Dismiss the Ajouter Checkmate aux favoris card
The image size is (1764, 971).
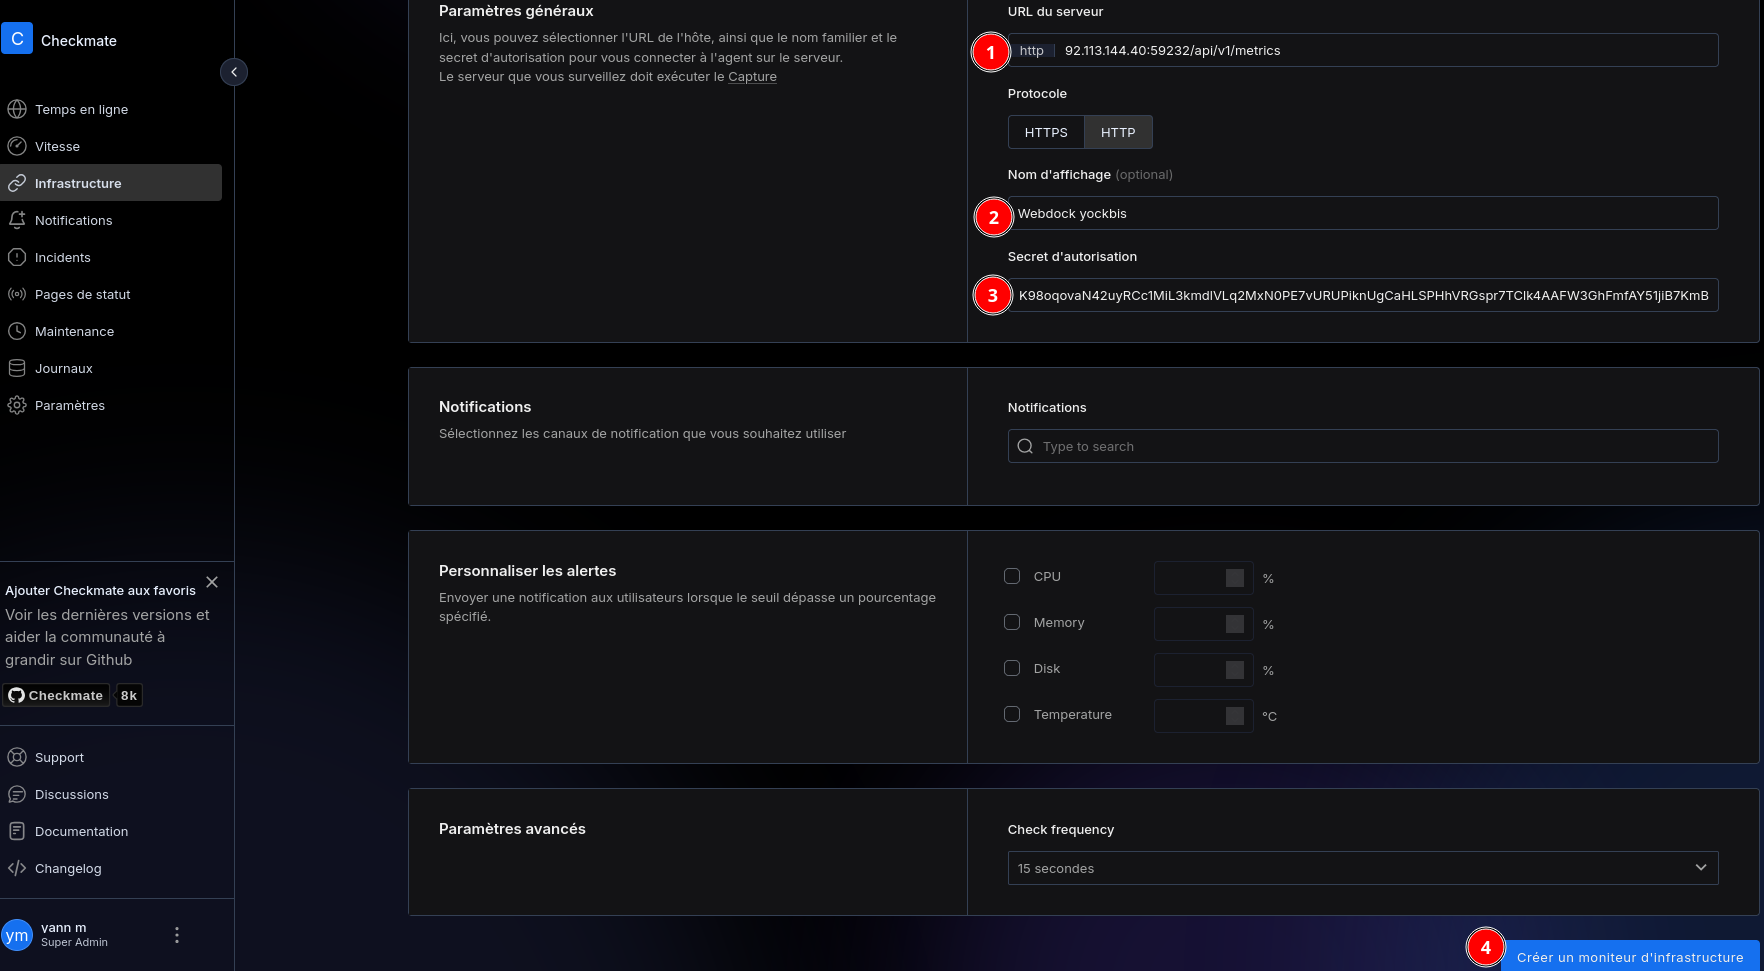[212, 582]
